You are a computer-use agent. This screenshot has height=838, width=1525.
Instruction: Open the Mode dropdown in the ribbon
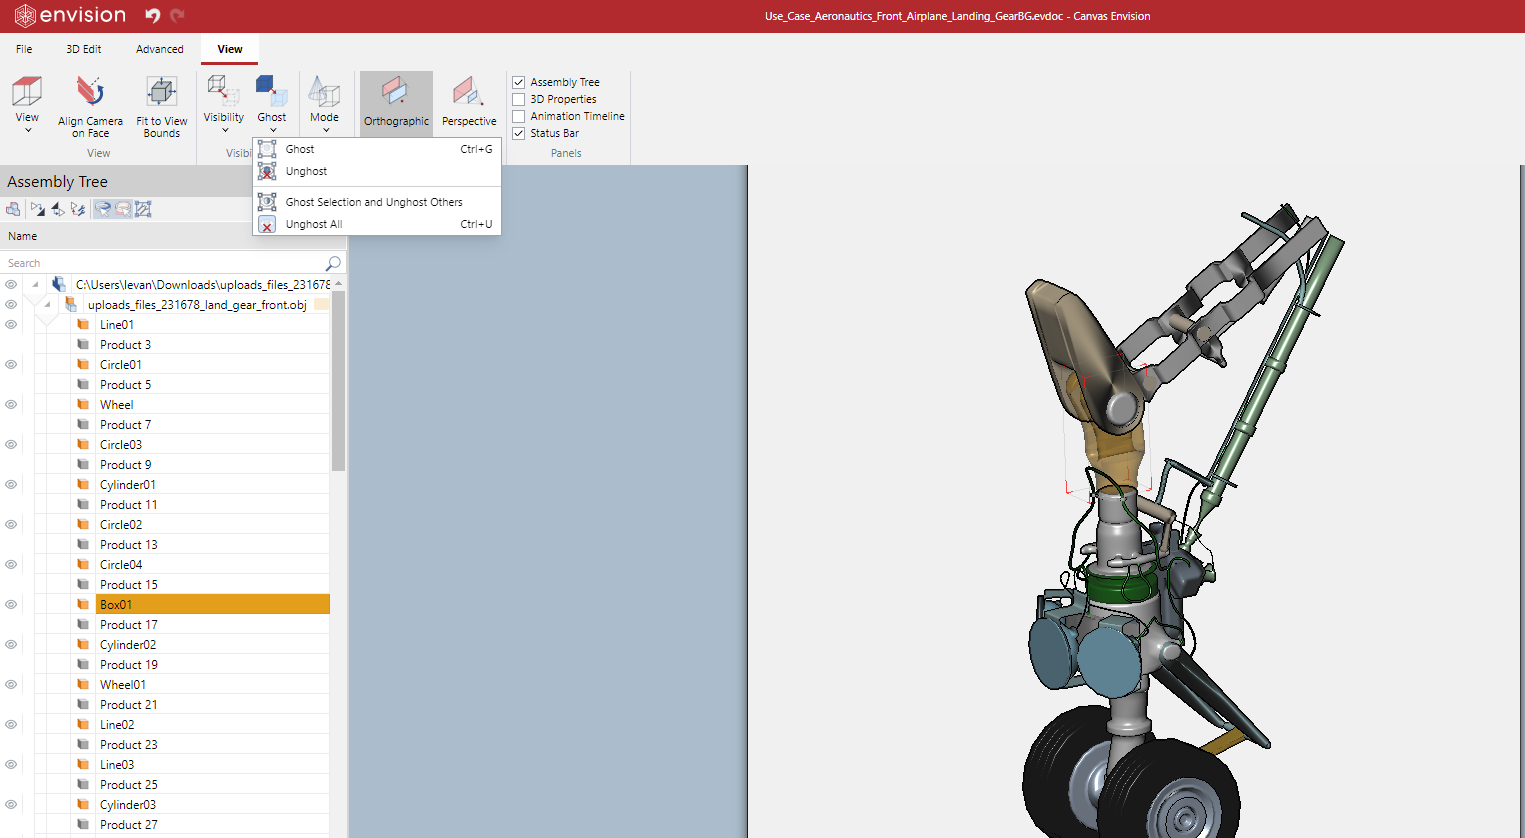324,104
